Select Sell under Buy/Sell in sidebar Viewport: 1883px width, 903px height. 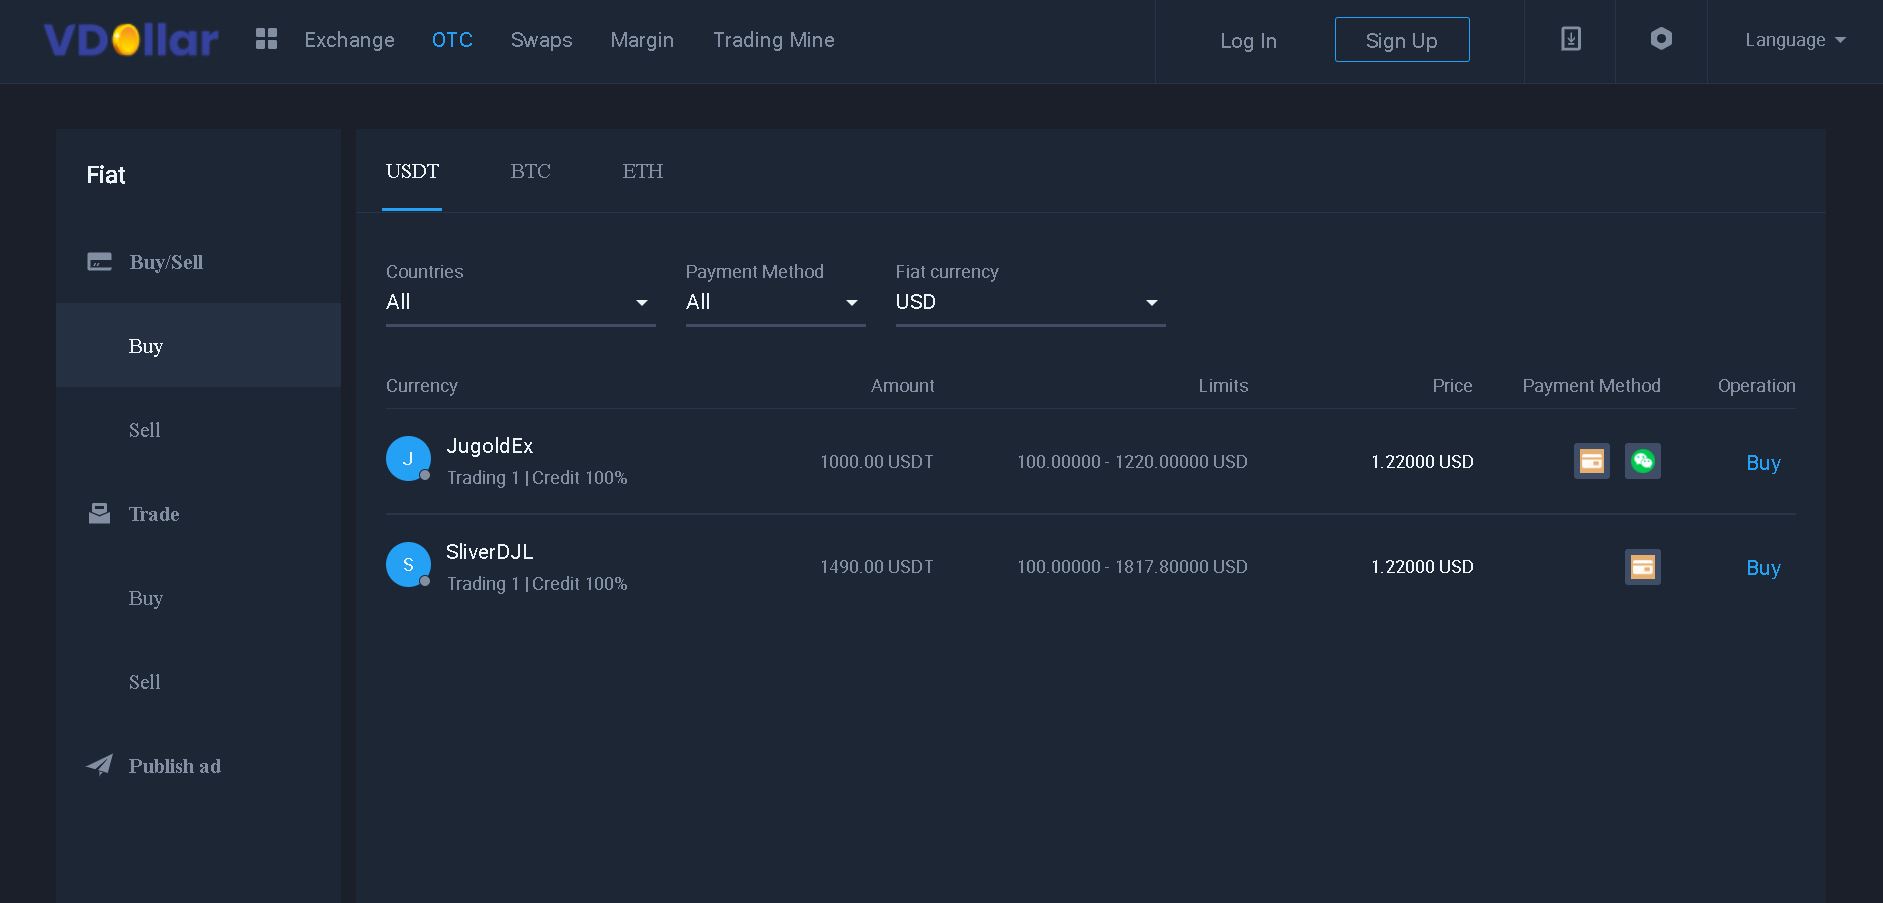[145, 430]
